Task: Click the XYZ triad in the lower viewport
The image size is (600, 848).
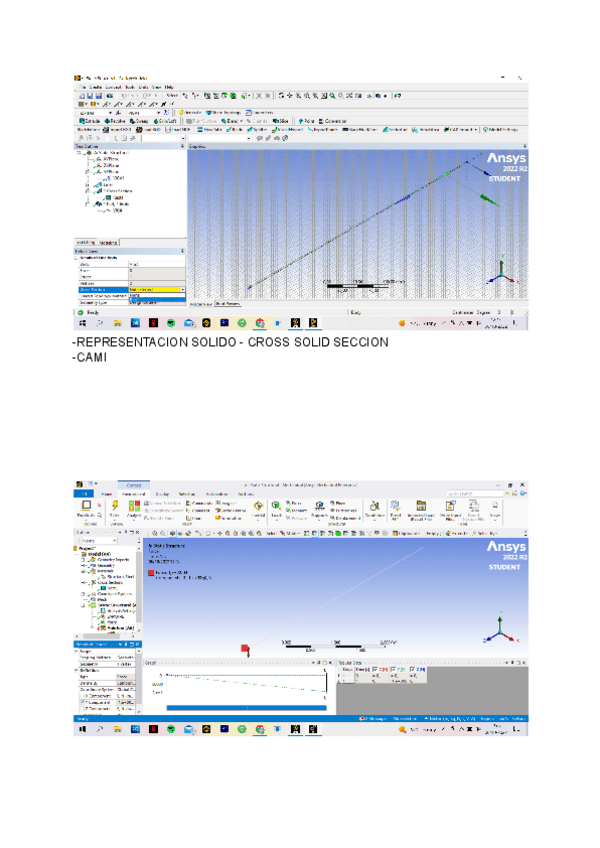Action: [502, 629]
